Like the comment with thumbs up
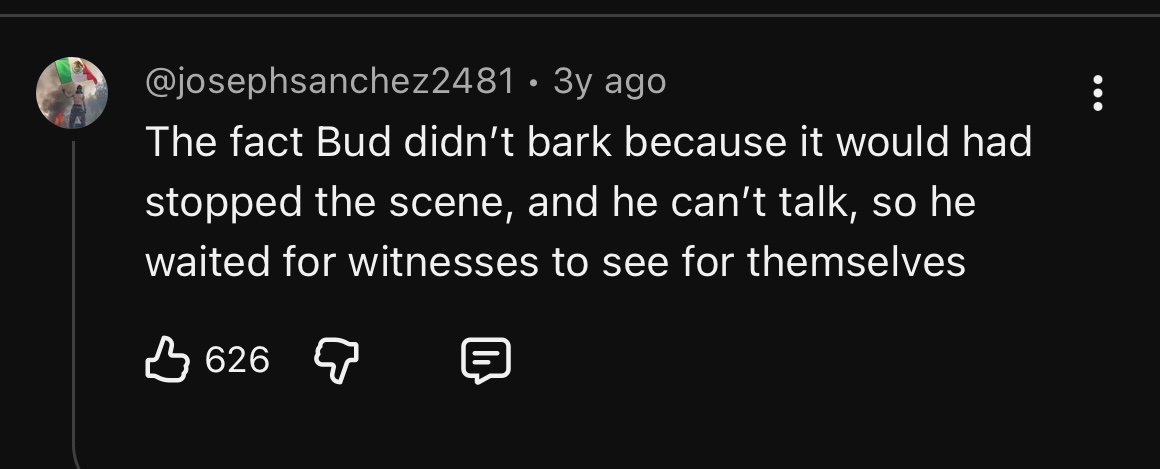The image size is (1160, 469). pyautogui.click(x=168, y=359)
